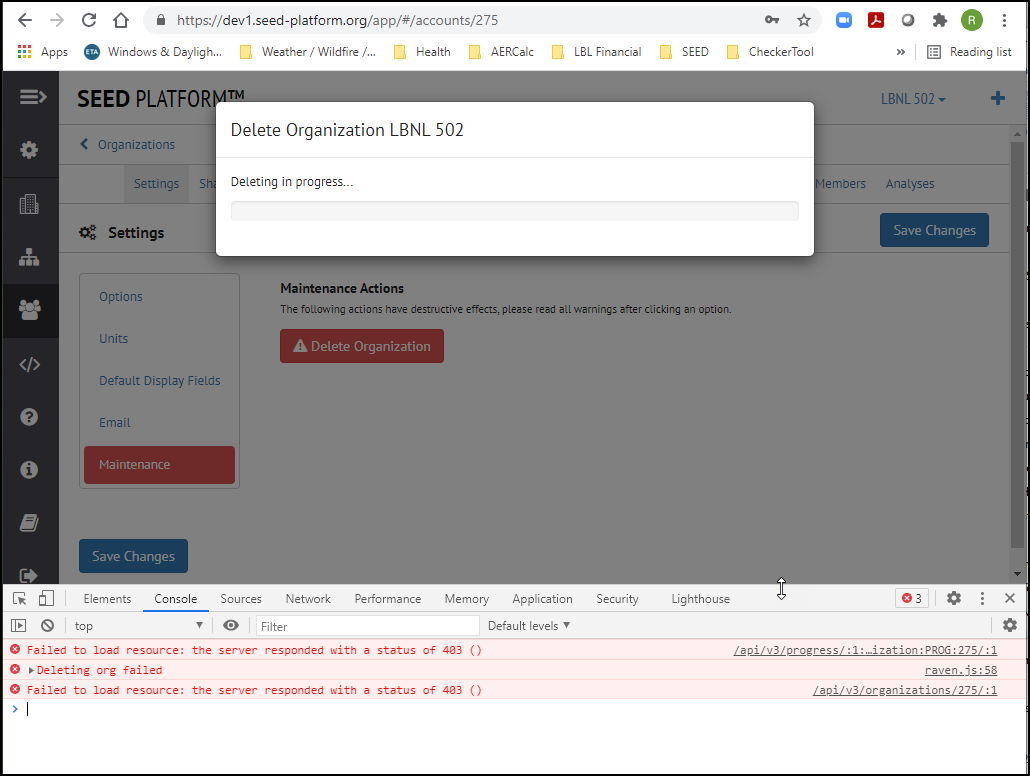Toggle the device emulation icon in DevTools
The height and width of the screenshot is (776, 1030).
click(x=45, y=597)
